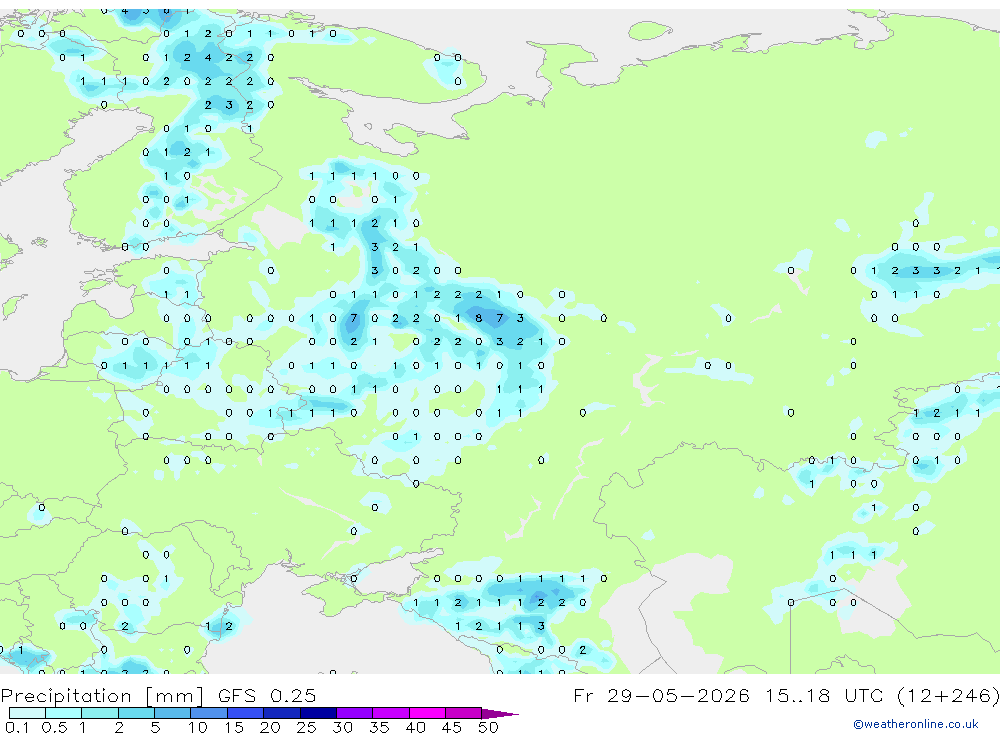Choose the 25–30 mm navy legend swatch

[x=318, y=713]
